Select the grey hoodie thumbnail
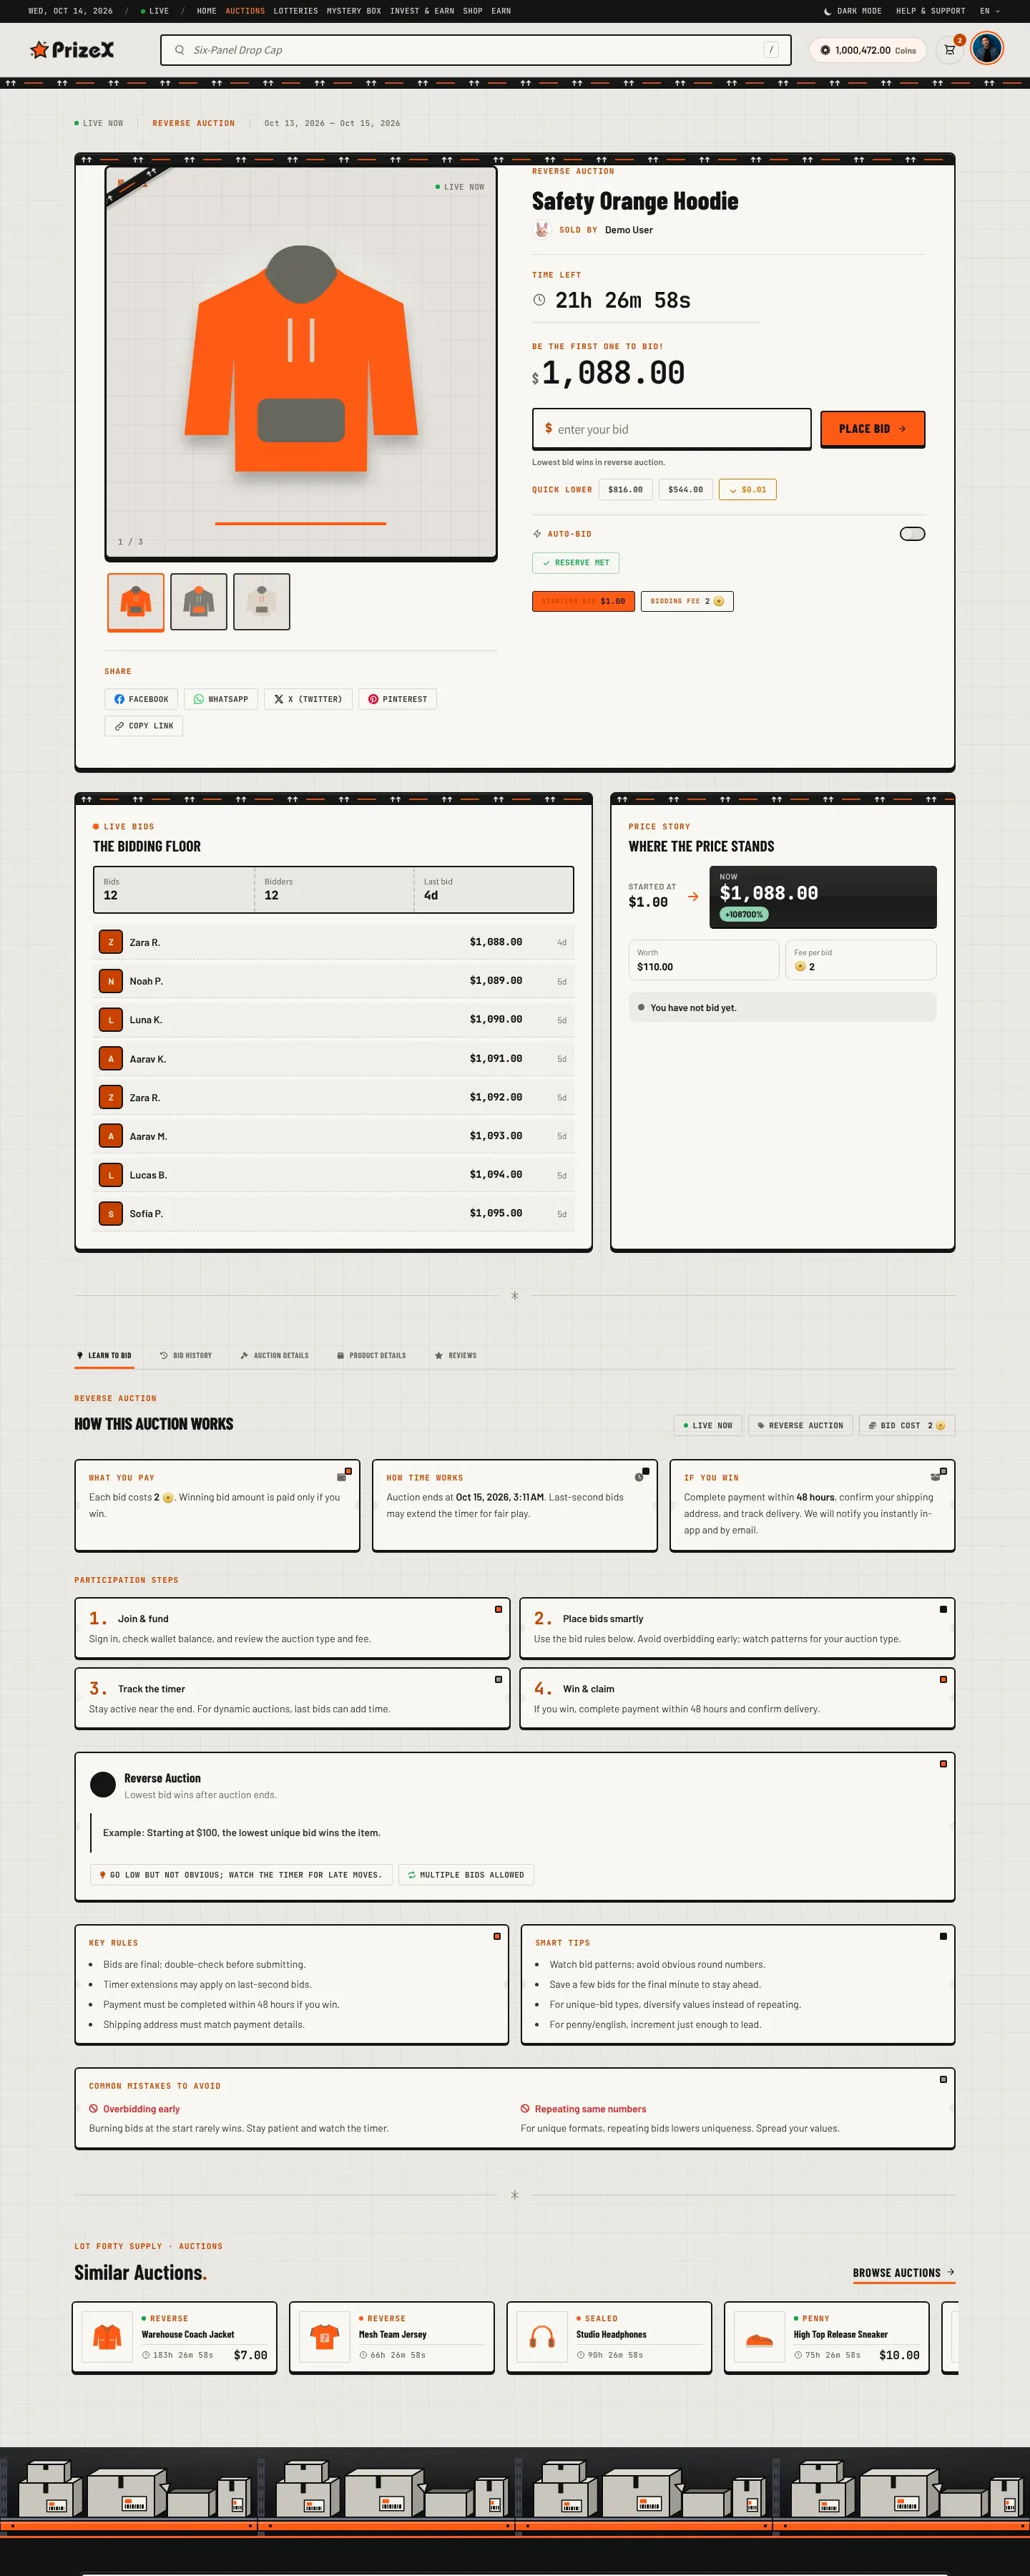The image size is (1030, 2576). click(x=198, y=601)
